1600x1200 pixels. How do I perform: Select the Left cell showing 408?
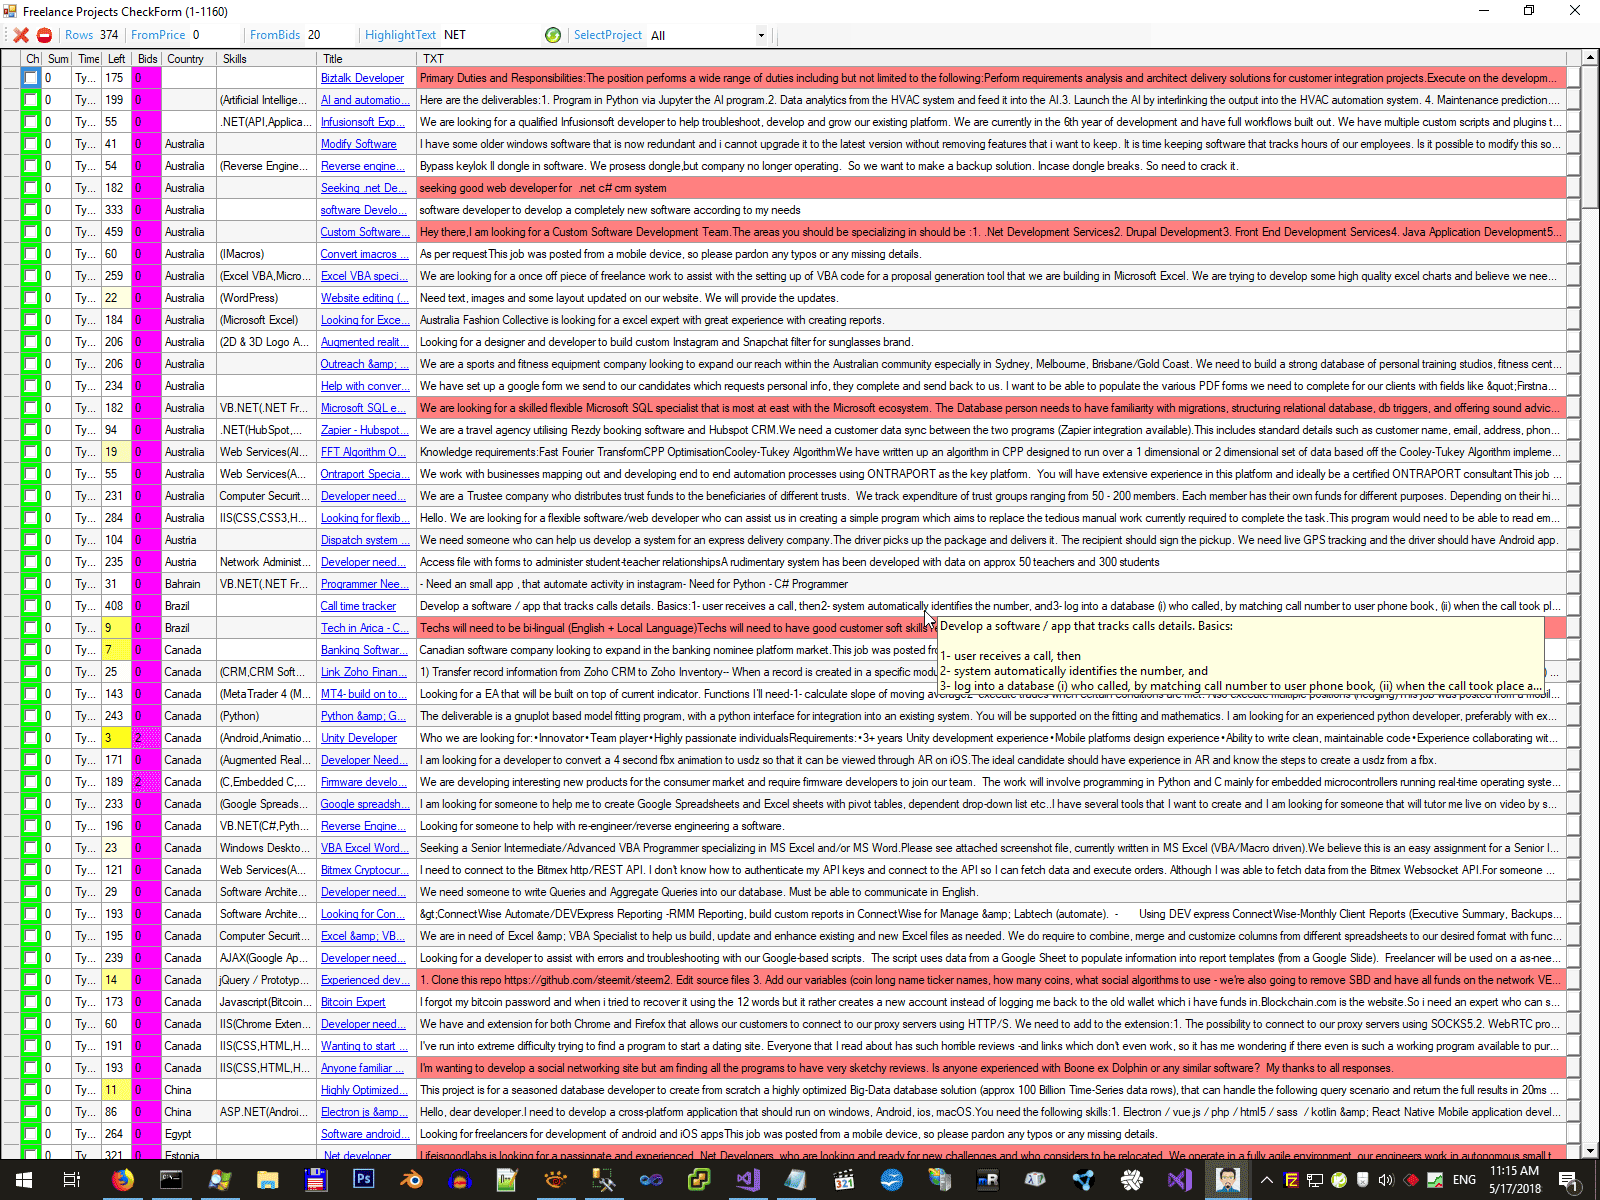[x=117, y=606]
